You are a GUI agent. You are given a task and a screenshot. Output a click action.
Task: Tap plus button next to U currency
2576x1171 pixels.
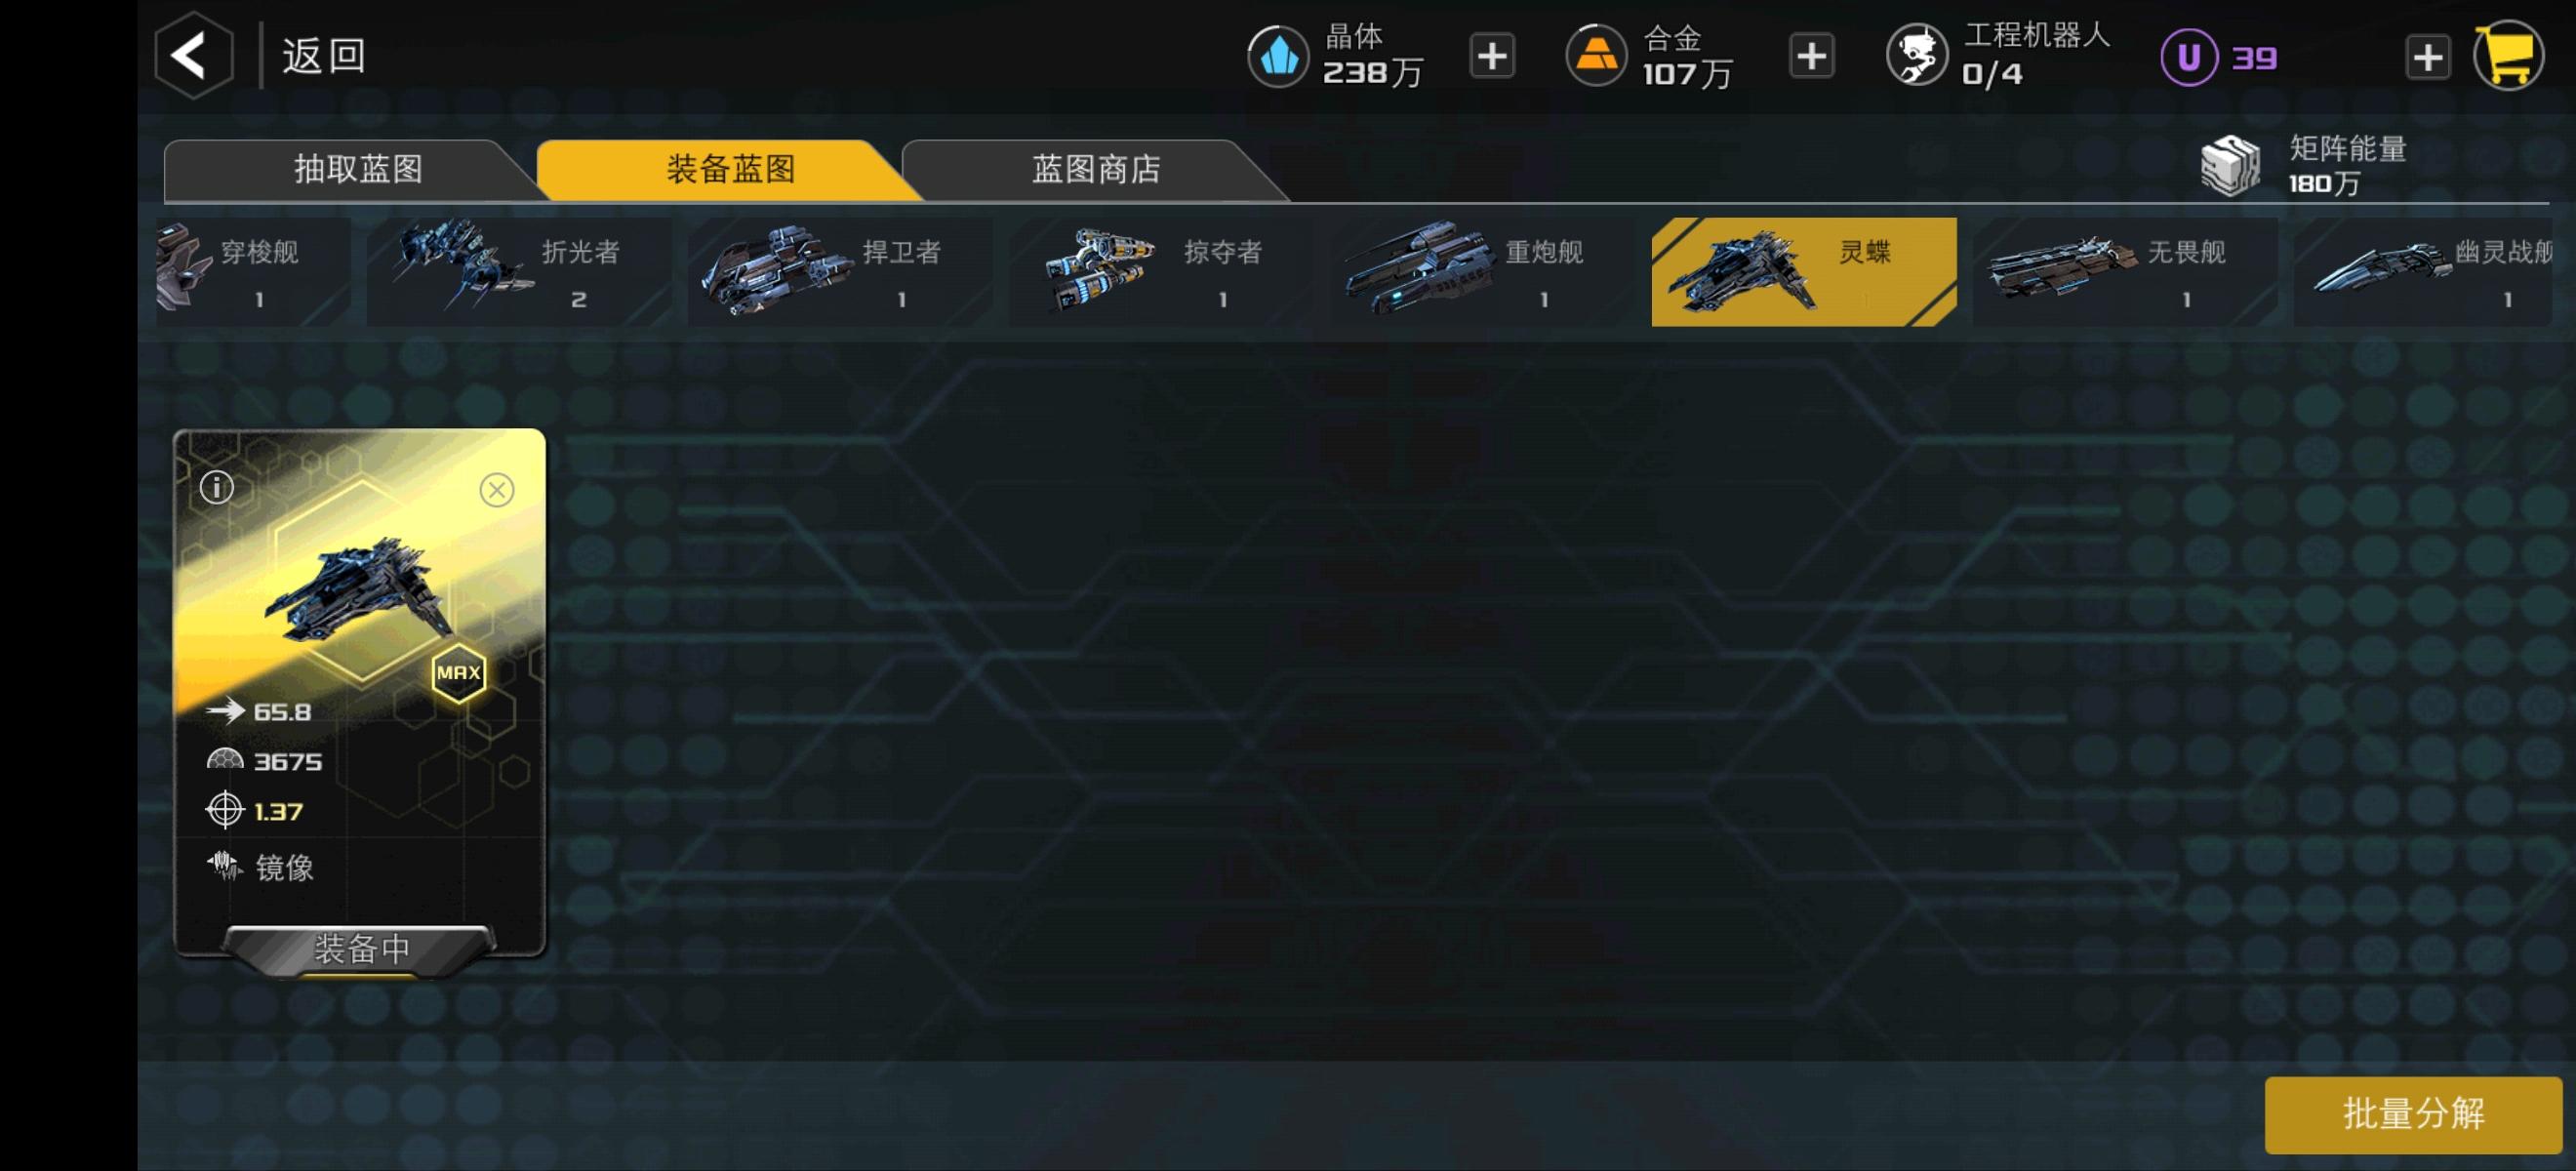[2427, 57]
